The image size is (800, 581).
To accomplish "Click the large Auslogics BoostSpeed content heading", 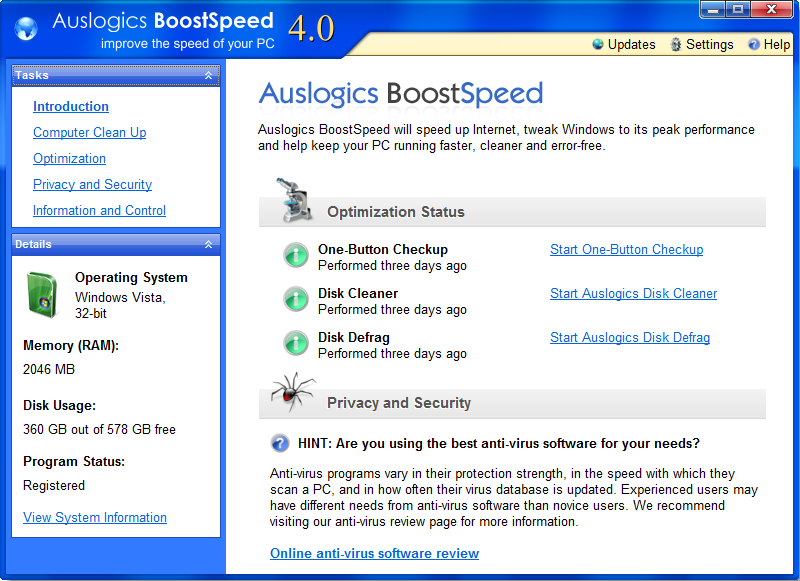I will [401, 94].
